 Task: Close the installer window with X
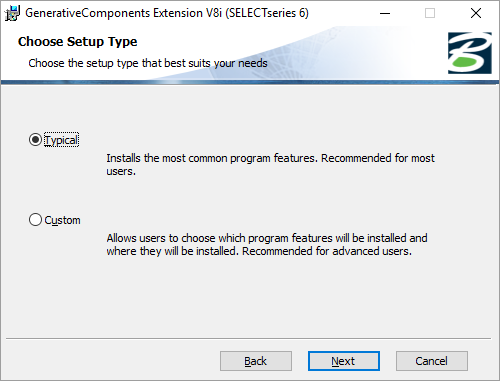click(x=476, y=13)
